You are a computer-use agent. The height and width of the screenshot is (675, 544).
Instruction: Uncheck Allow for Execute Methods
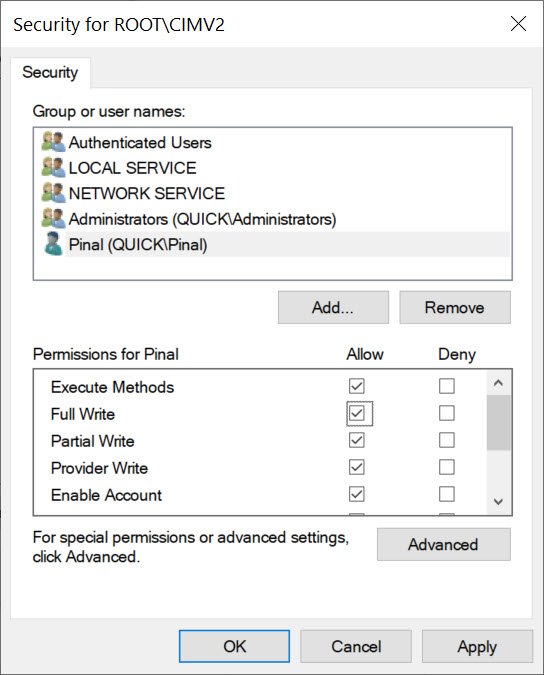coord(357,386)
